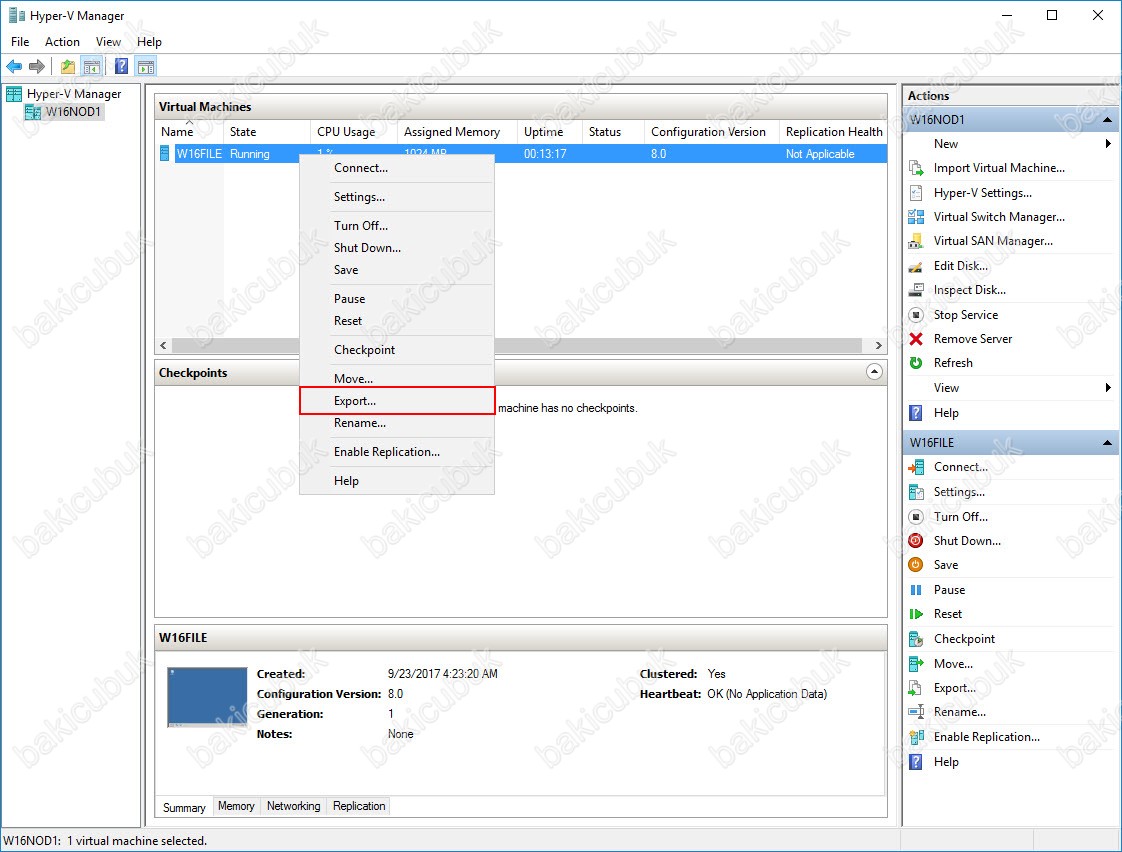Click the Status column header
Viewport: 1122px width, 852px height.
pyautogui.click(x=613, y=132)
